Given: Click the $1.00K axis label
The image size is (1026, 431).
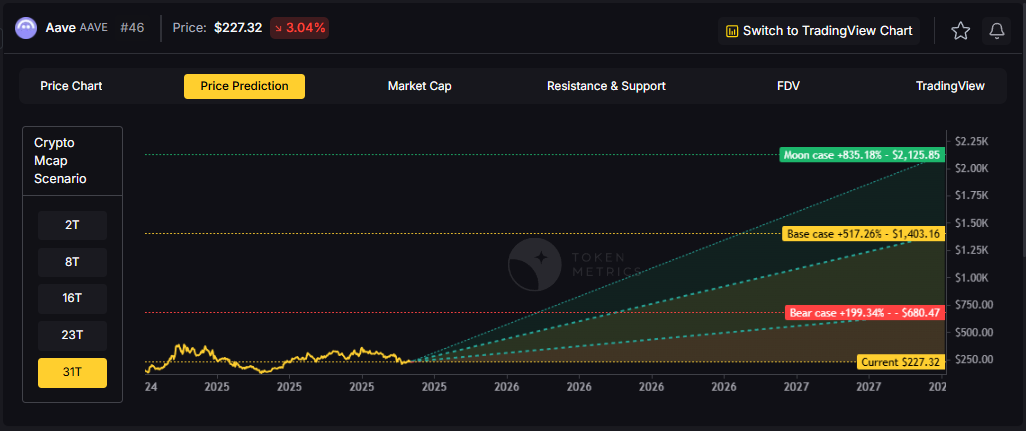Looking at the screenshot, I should click(972, 277).
